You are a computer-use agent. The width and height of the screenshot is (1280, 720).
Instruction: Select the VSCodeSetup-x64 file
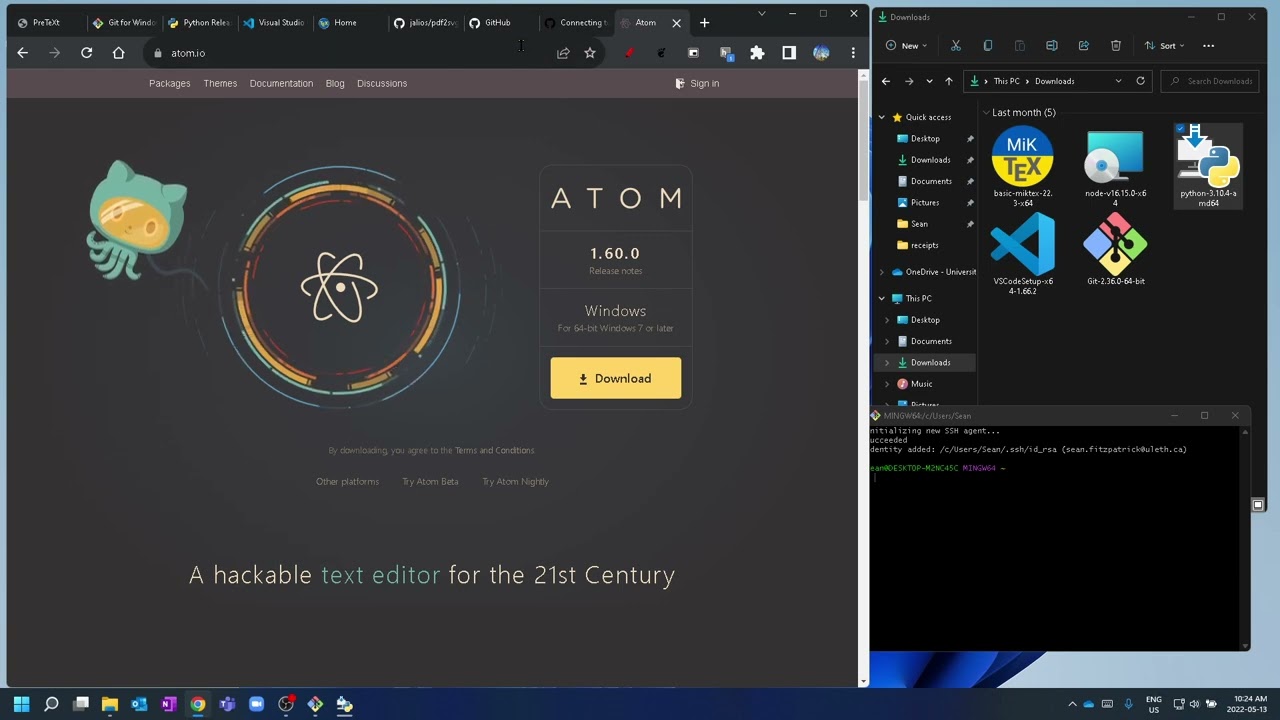coord(1022,254)
